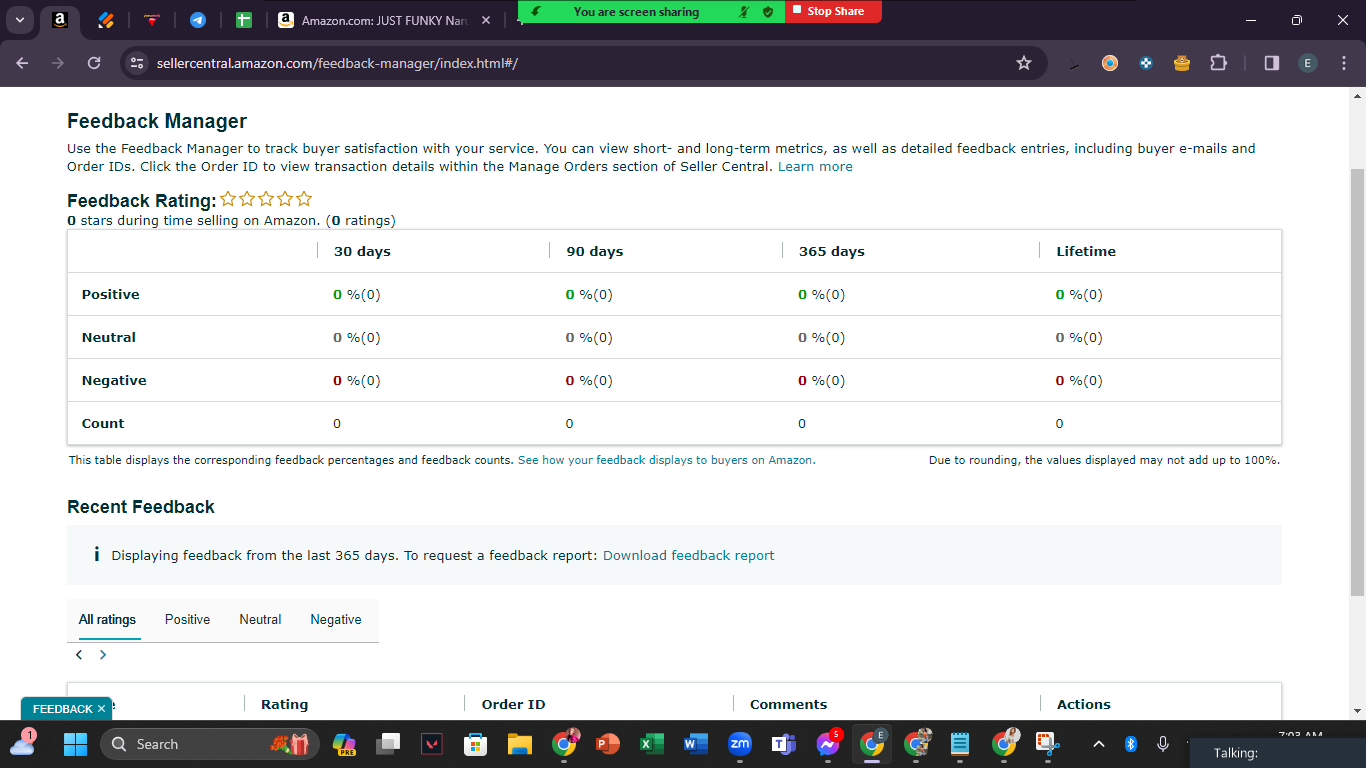1366x768 pixels.
Task: Open Messenger from the taskbar
Action: click(828, 744)
